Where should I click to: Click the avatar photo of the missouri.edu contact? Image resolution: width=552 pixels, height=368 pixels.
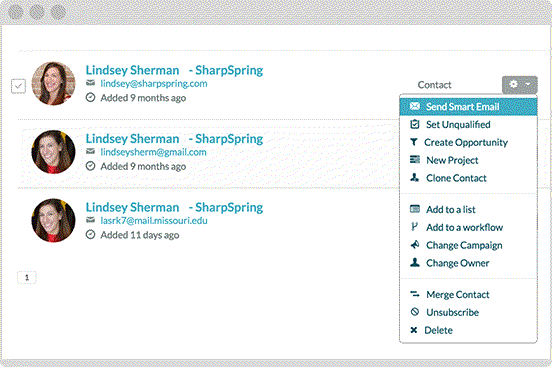pyautogui.click(x=54, y=220)
